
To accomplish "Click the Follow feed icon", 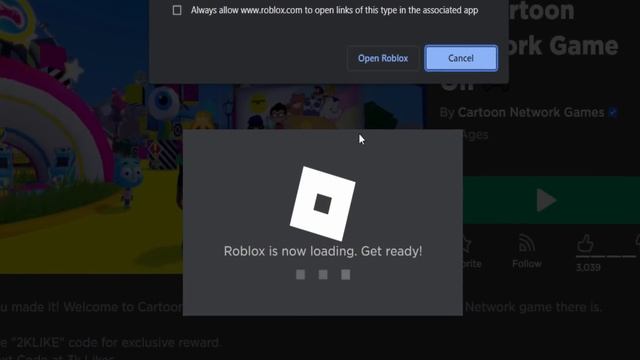I will tap(527, 244).
